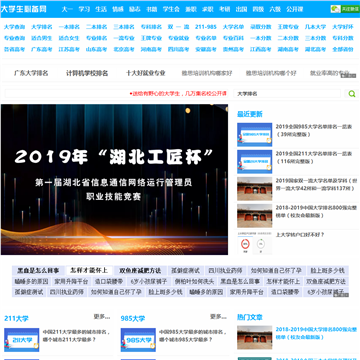
Task: Click the thumbnail beside 2019全国211大学名单 article
Action: [x=254, y=162]
